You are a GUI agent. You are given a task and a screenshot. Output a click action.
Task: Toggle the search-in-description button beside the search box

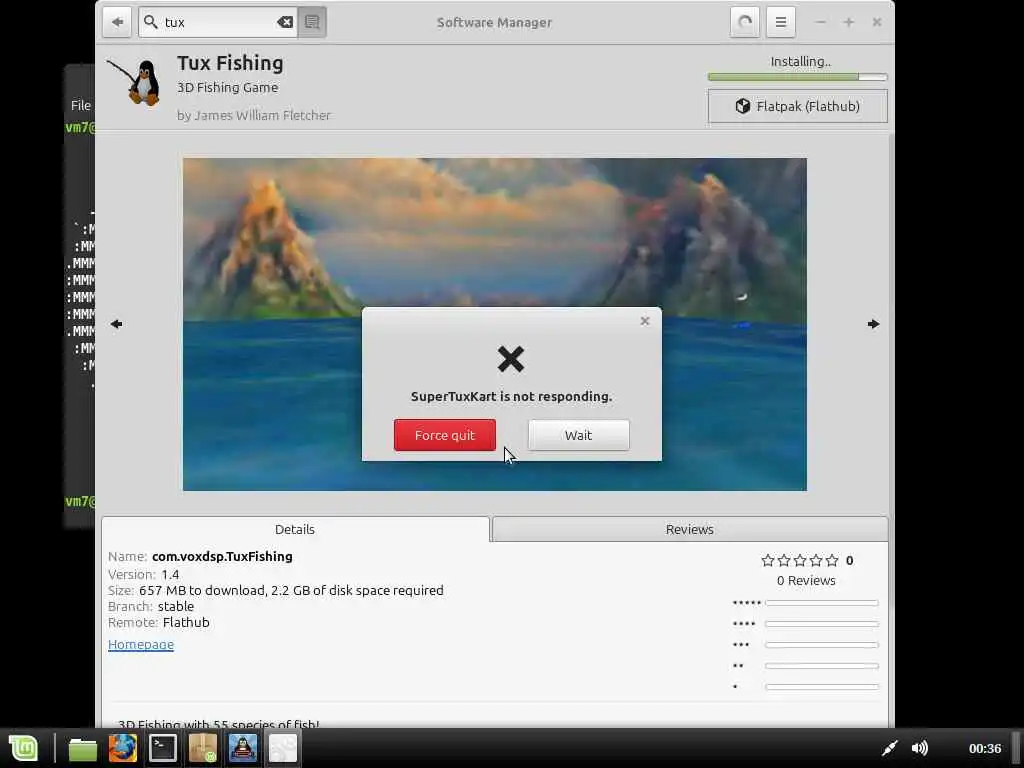[x=312, y=22]
